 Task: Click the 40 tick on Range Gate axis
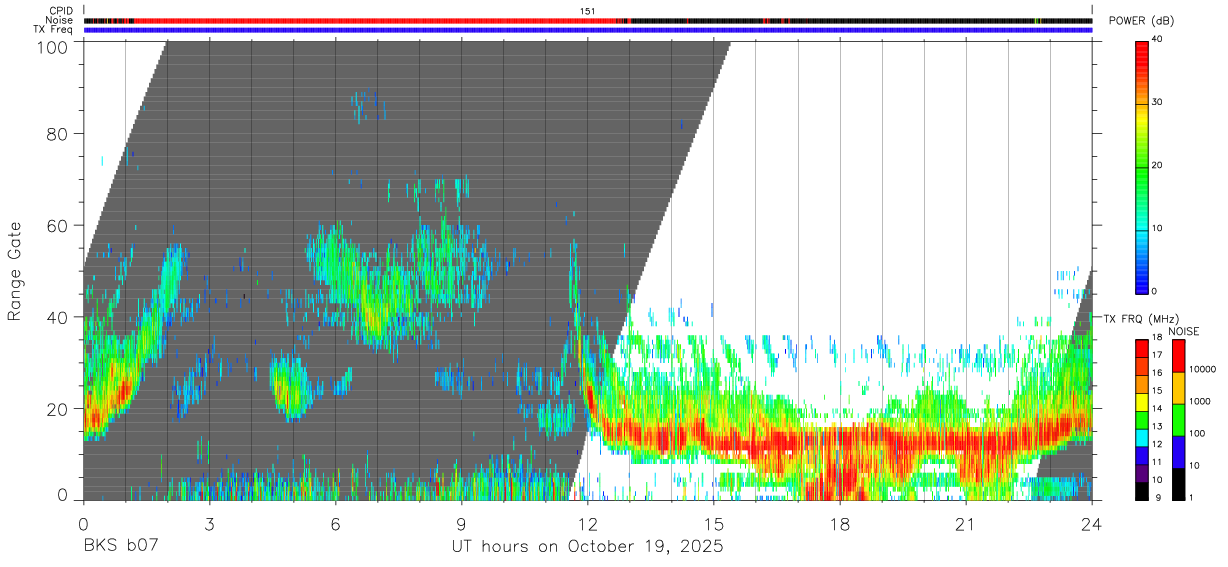tap(56, 318)
